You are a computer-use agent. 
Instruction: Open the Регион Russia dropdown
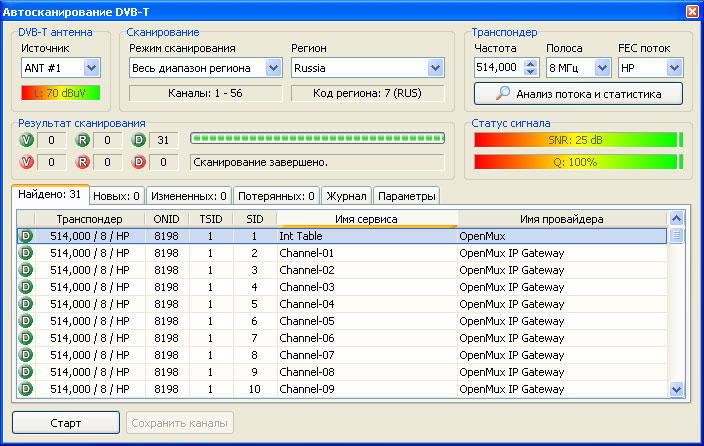click(435, 68)
